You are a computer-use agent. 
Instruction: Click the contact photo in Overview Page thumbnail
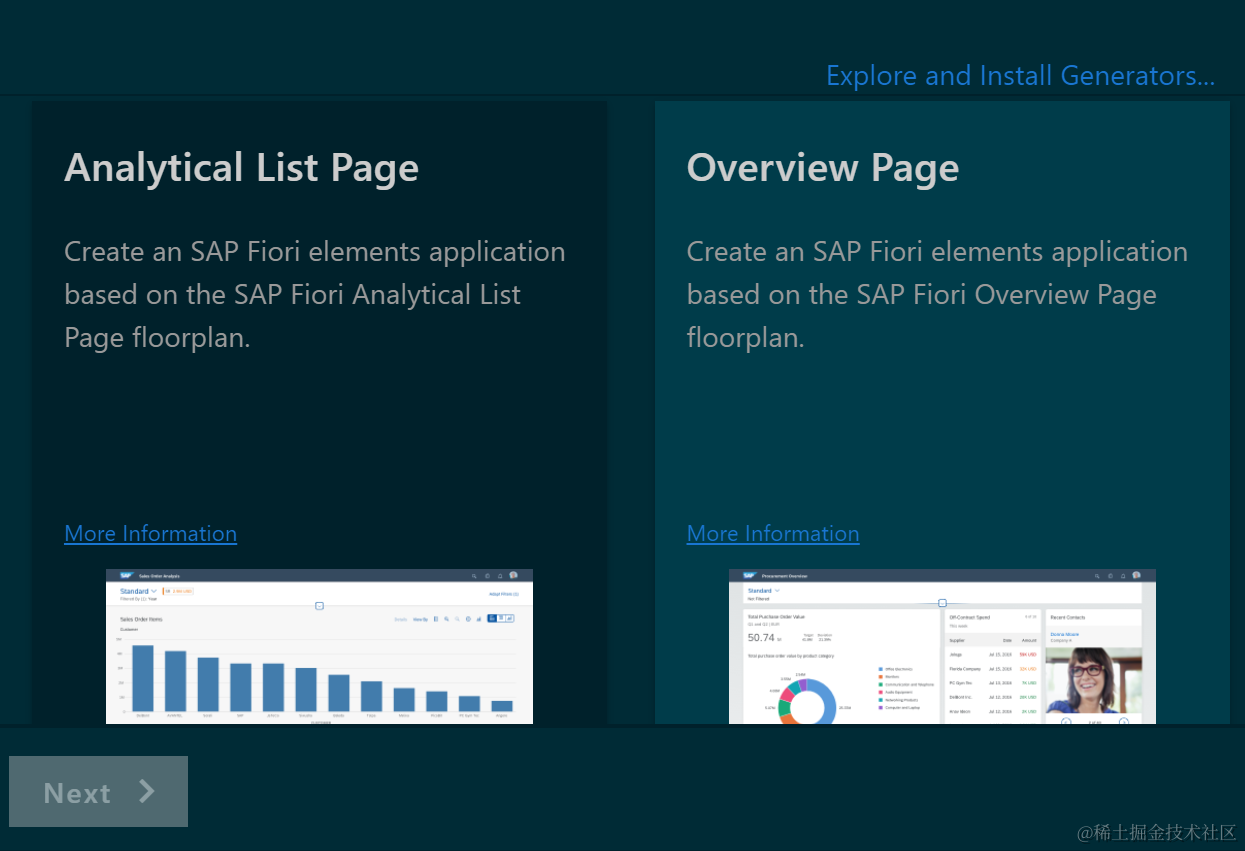click(x=1093, y=680)
